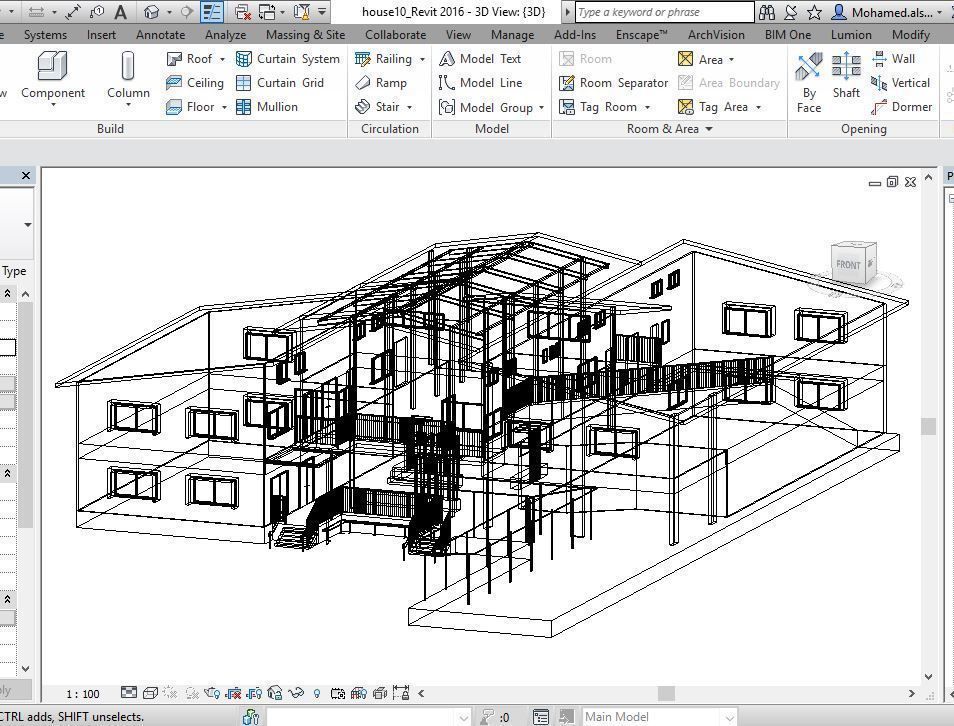The width and height of the screenshot is (954, 726).
Task: Select the Railing tool
Action: pos(384,59)
